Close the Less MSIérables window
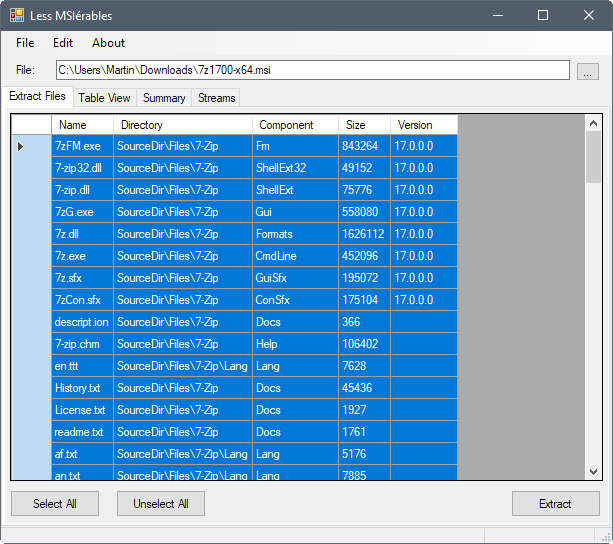Viewport: 613px width, 544px height. point(589,16)
